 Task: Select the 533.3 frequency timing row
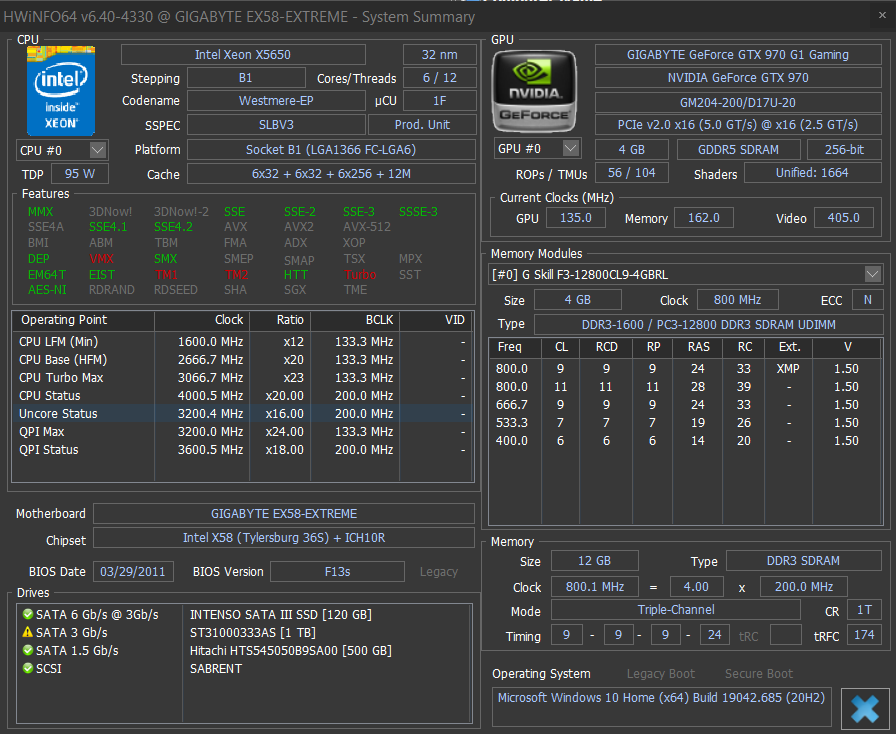pyautogui.click(x=684, y=423)
